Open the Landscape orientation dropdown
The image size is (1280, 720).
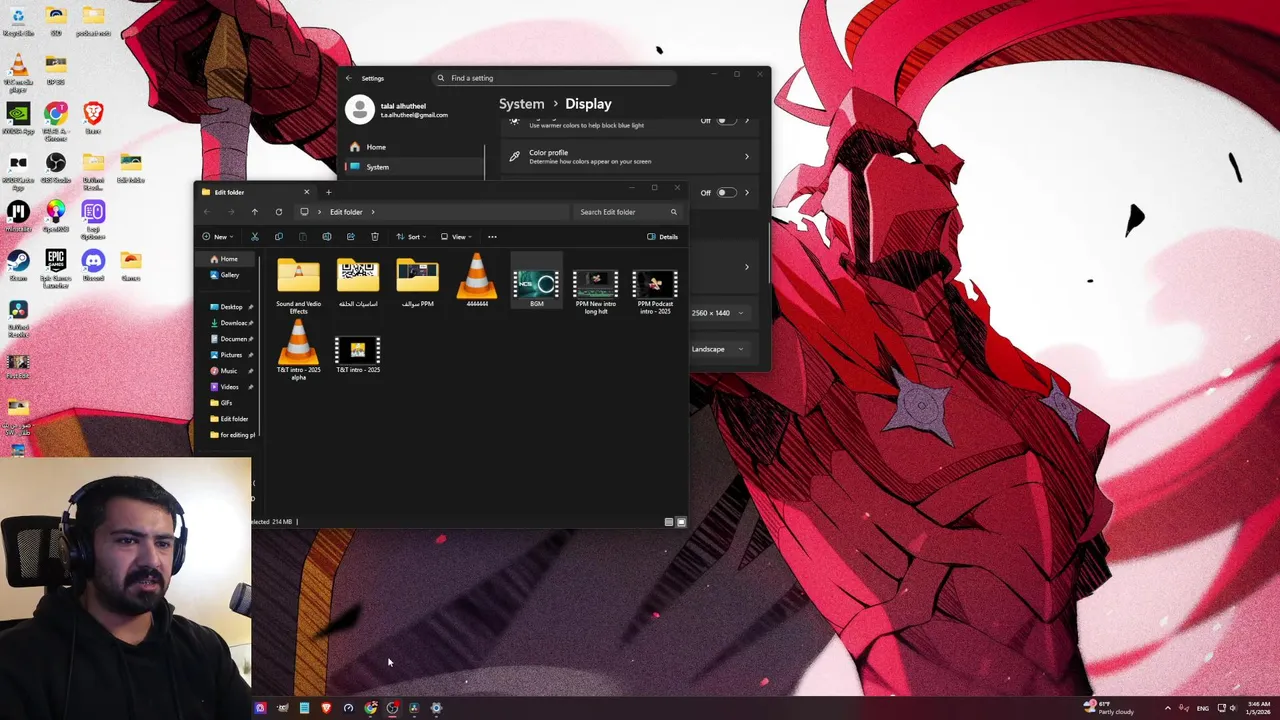[718, 349]
